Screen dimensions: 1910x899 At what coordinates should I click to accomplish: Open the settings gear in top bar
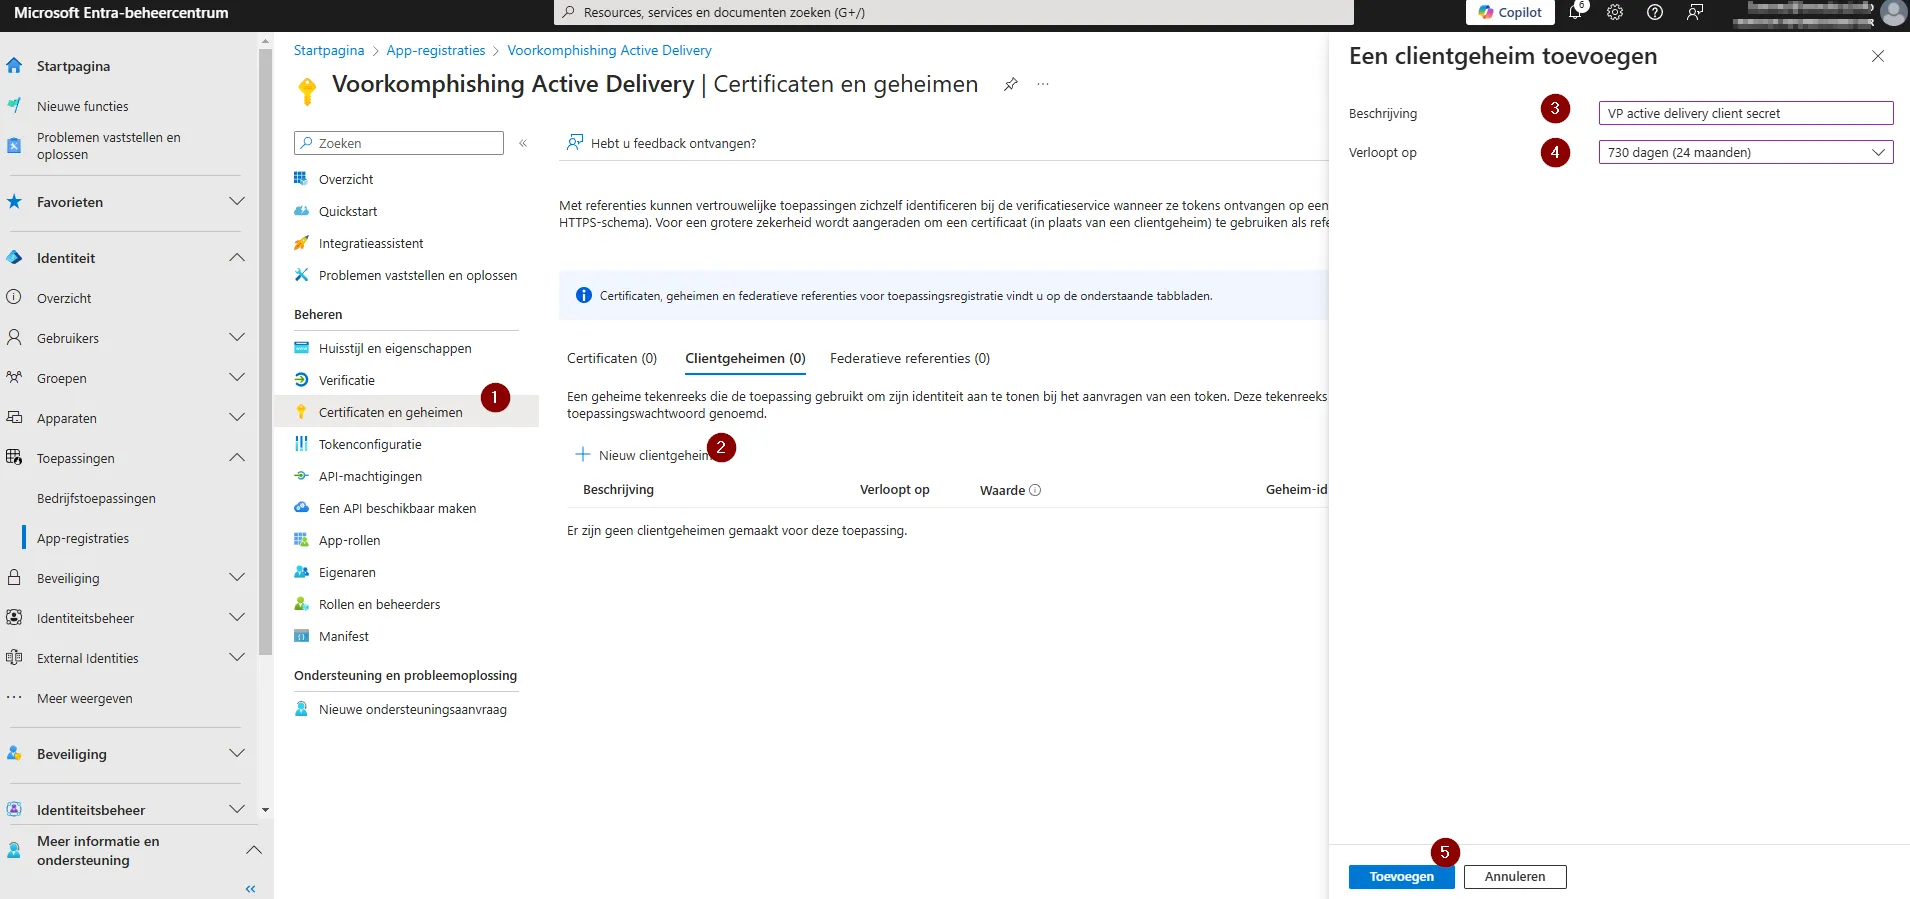[1615, 12]
